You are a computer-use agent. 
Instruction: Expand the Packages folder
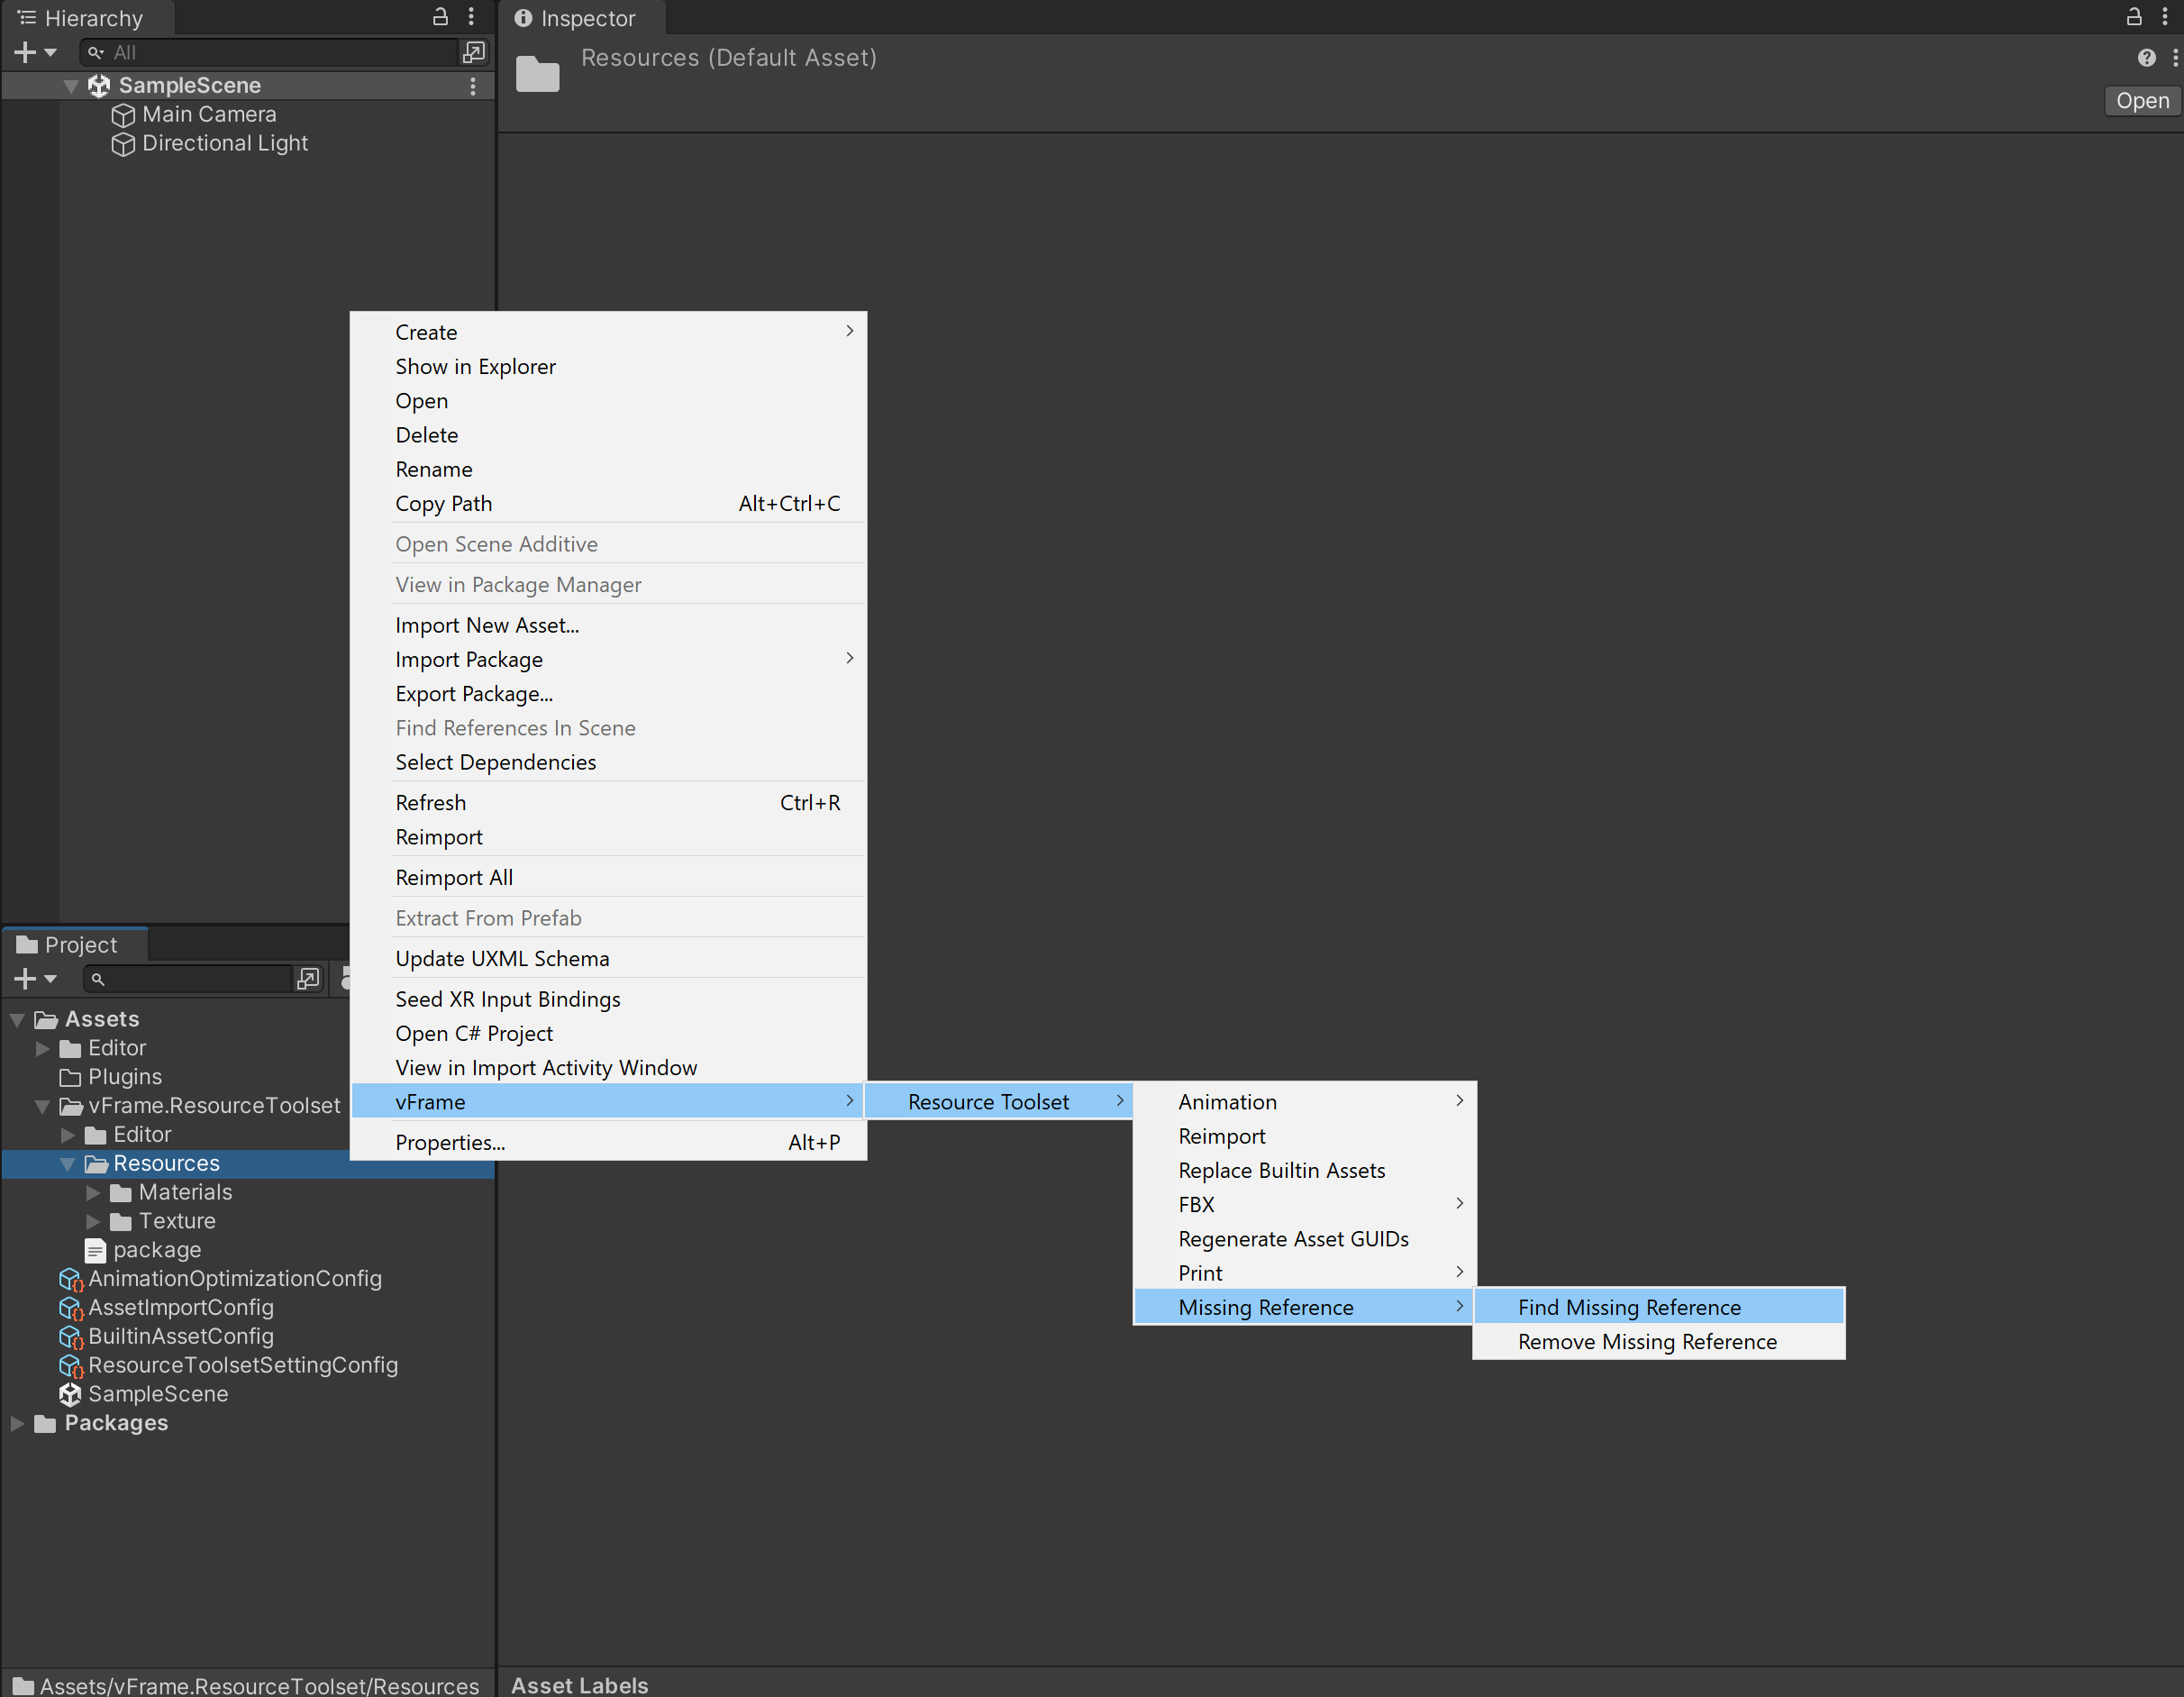tap(17, 1423)
